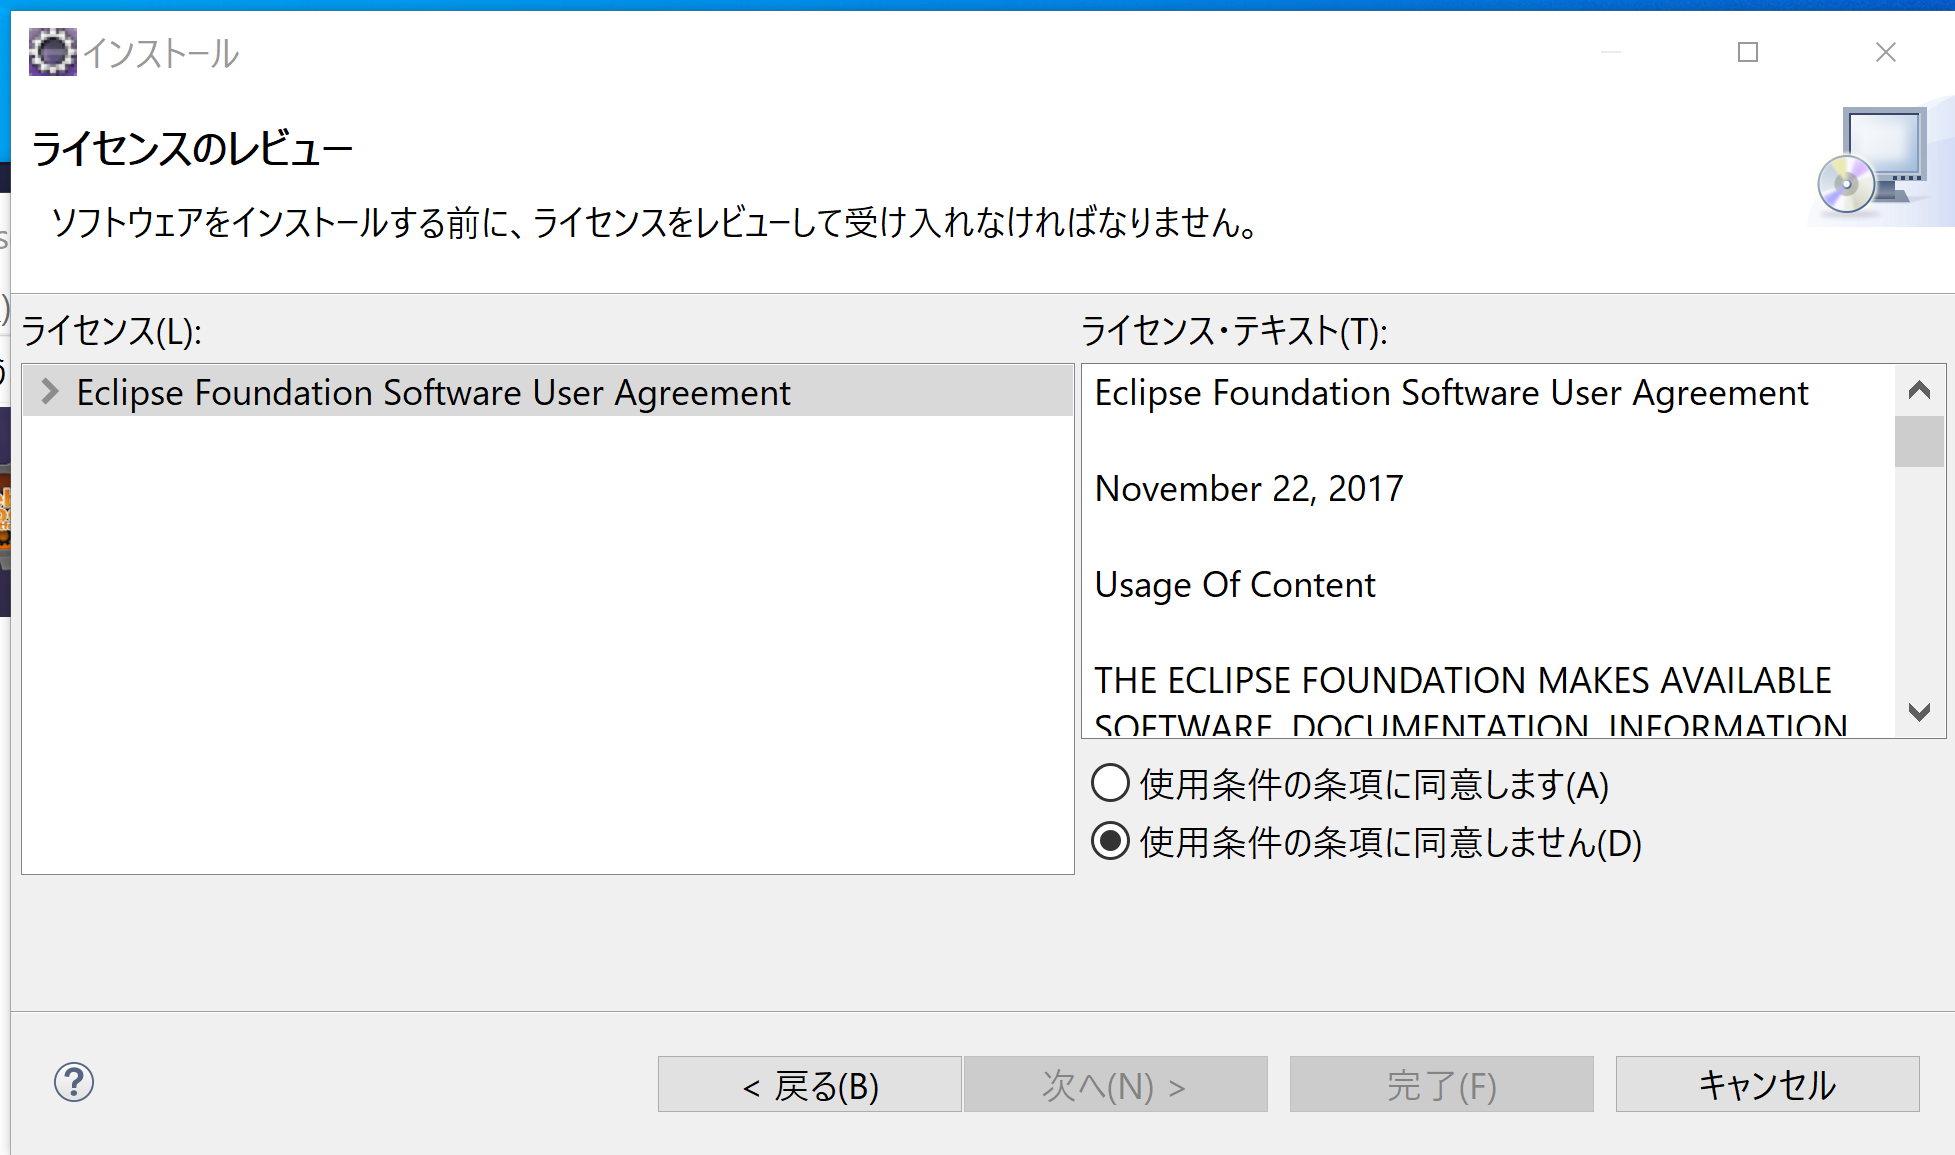
Task: Click the ライセンスのレビュー heading
Action: click(193, 150)
